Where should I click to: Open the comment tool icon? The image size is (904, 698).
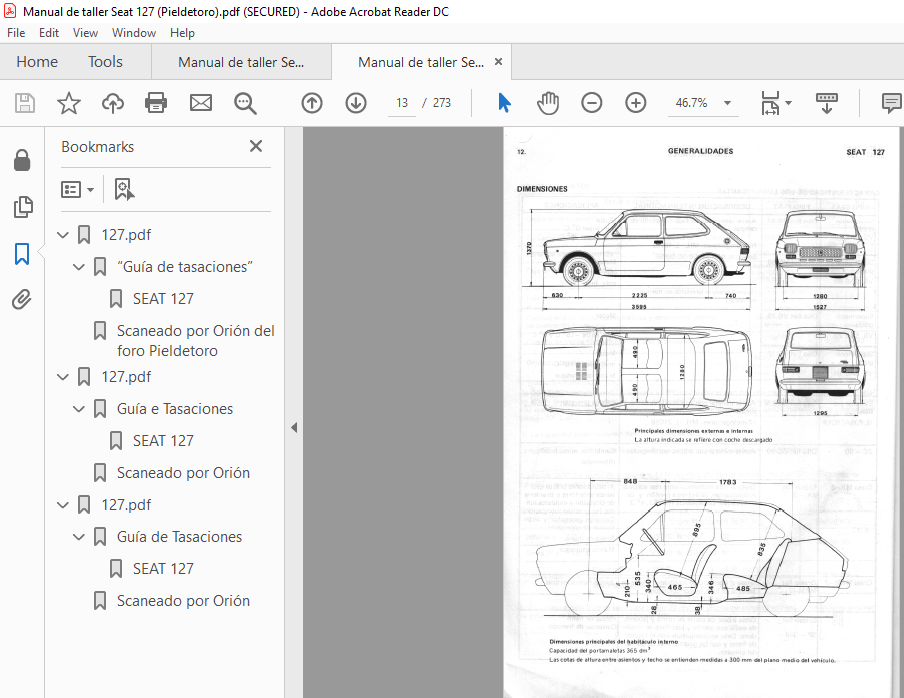pyautogui.click(x=892, y=103)
